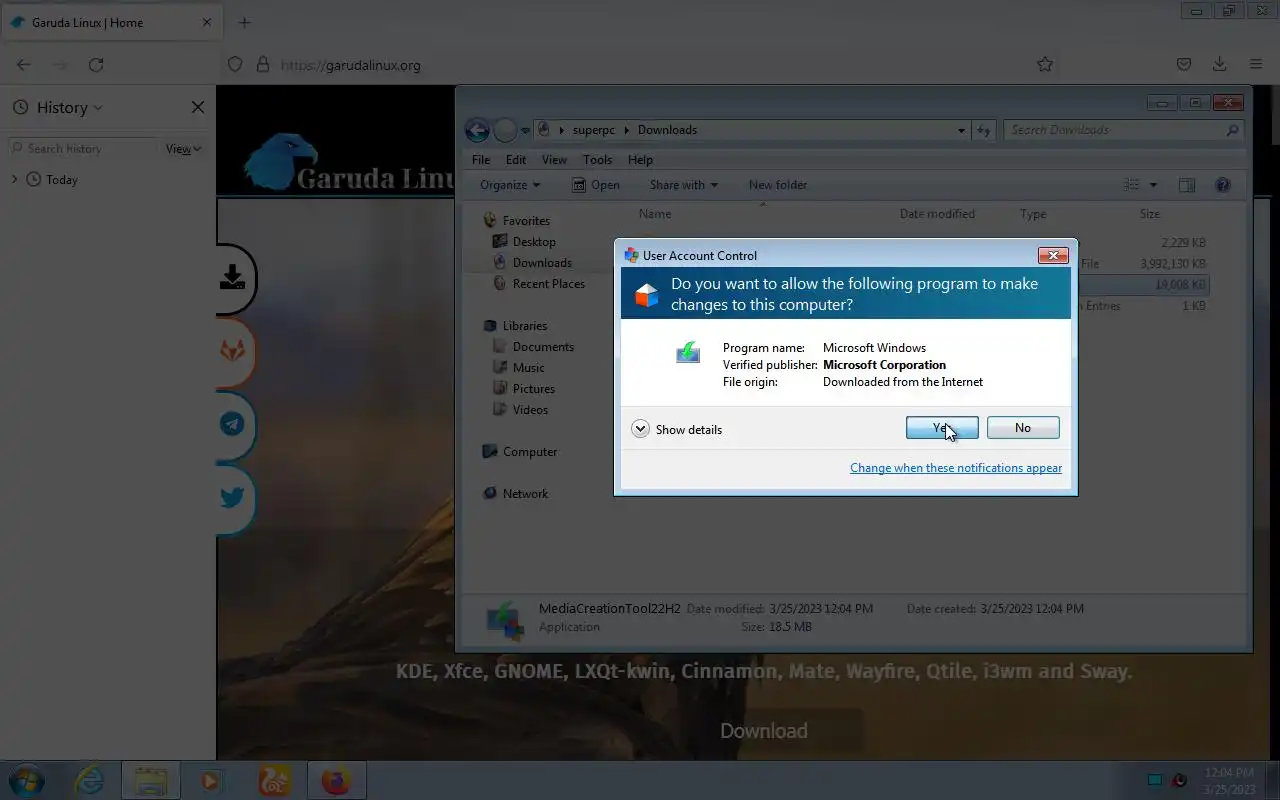The width and height of the screenshot is (1280, 800).
Task: Select Documents library
Action: coord(543,347)
